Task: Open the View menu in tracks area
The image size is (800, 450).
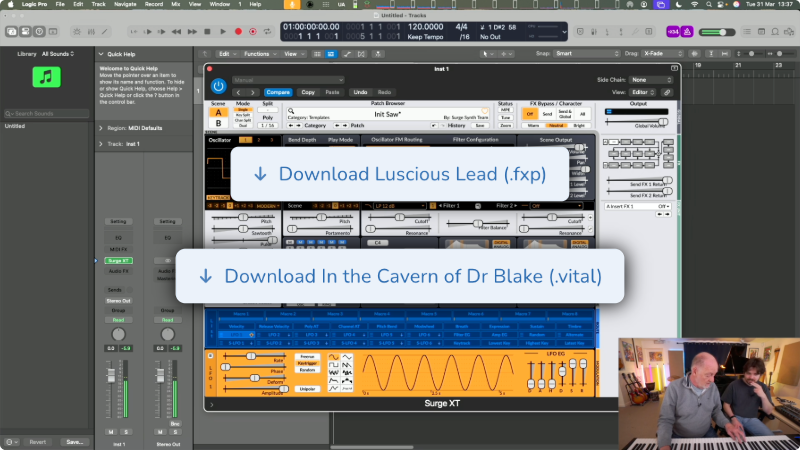Action: click(x=293, y=54)
